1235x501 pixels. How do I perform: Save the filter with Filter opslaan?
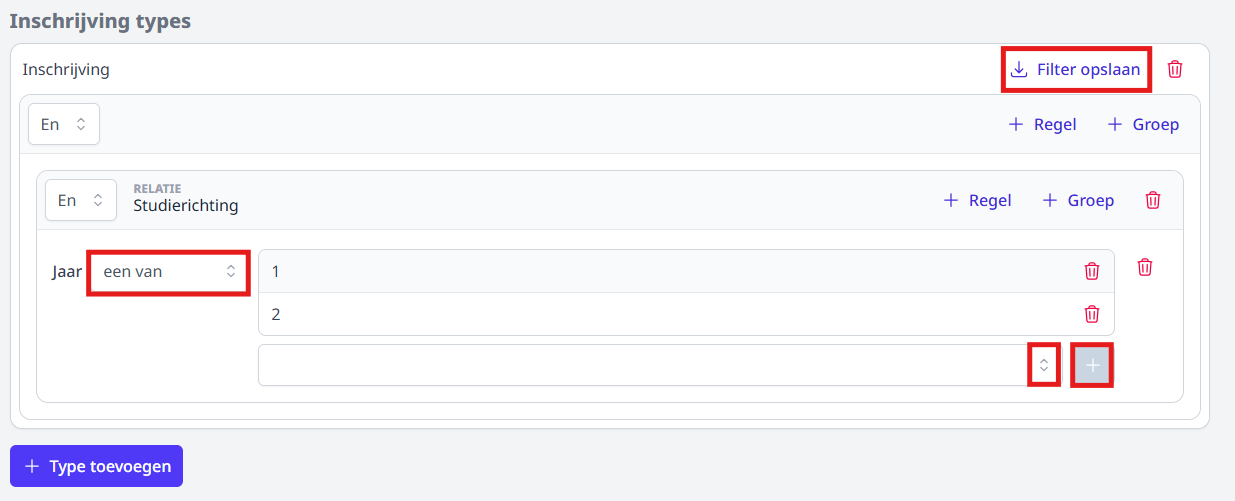[1075, 70]
